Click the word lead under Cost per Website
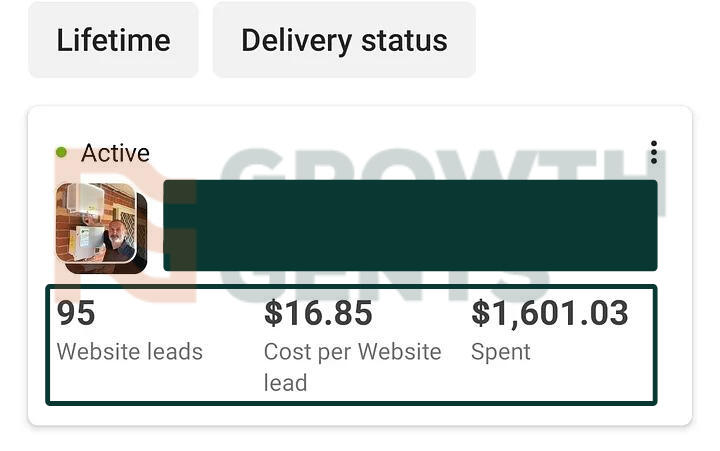720x451 pixels. (285, 382)
